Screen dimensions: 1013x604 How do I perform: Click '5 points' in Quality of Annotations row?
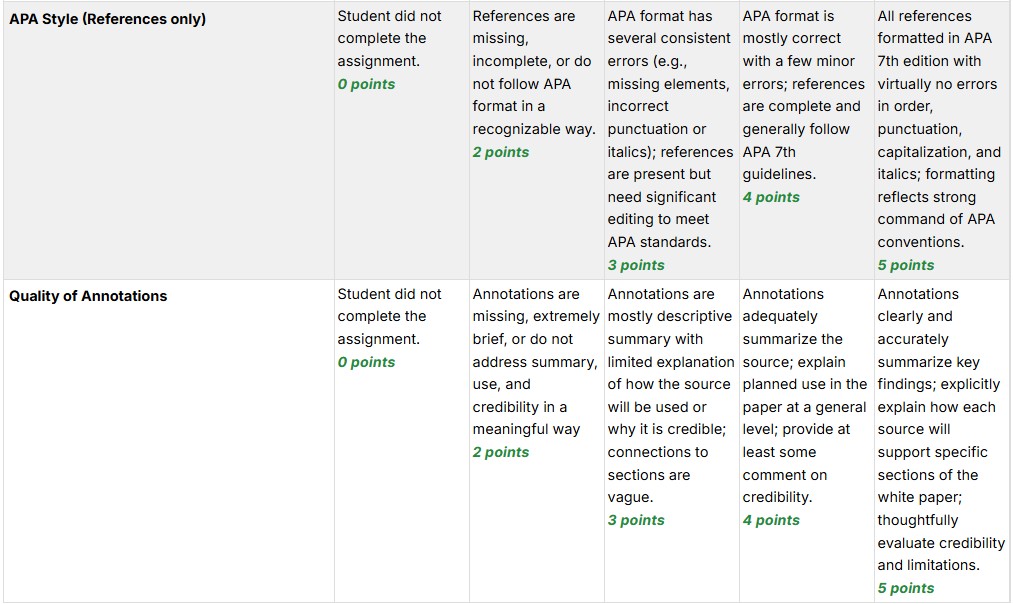pos(906,588)
